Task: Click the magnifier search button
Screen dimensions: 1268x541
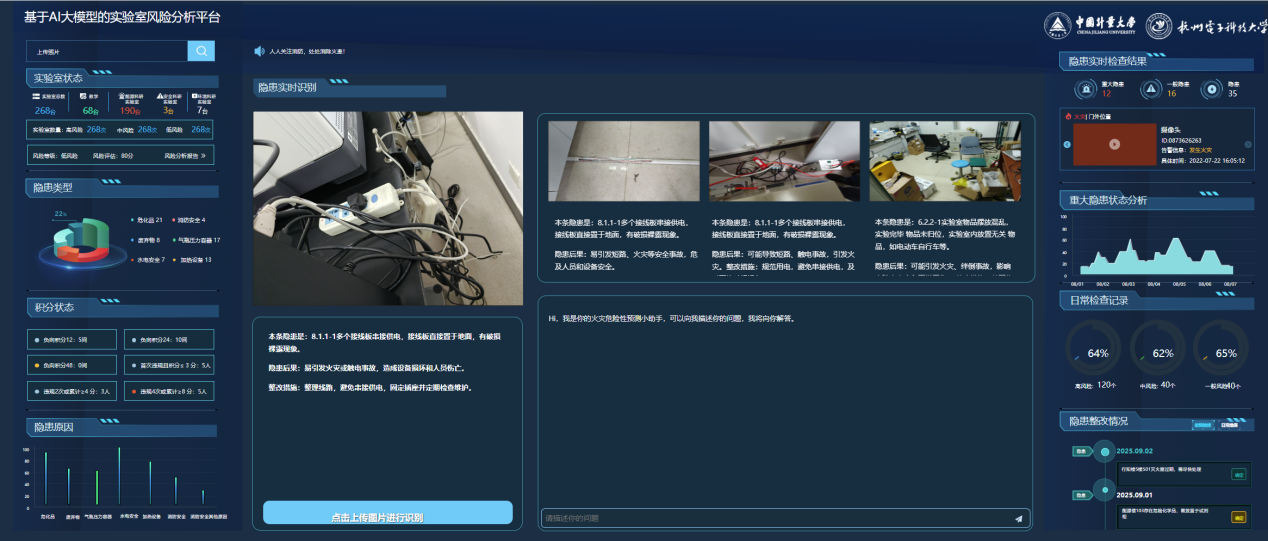Action: click(201, 51)
